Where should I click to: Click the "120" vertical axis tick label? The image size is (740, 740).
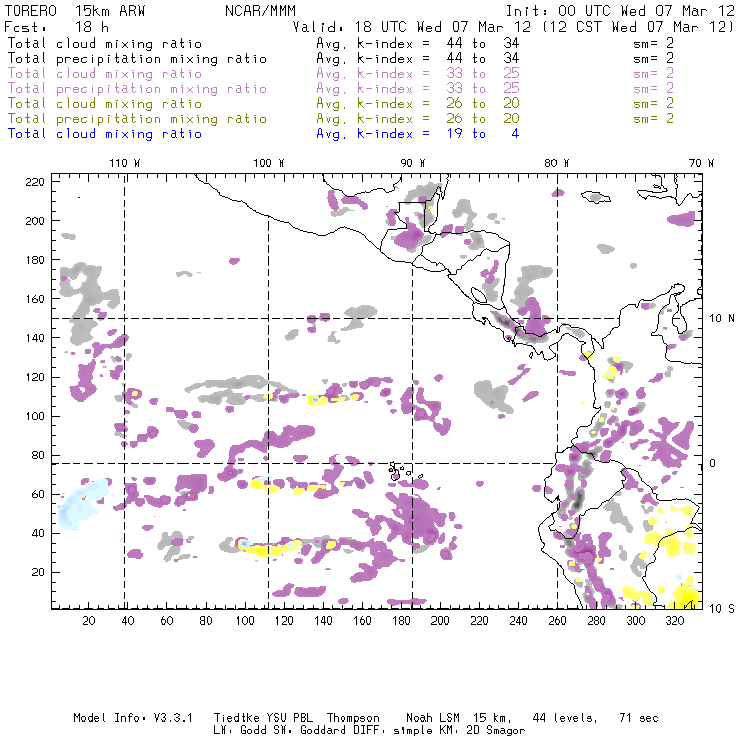click(35, 377)
